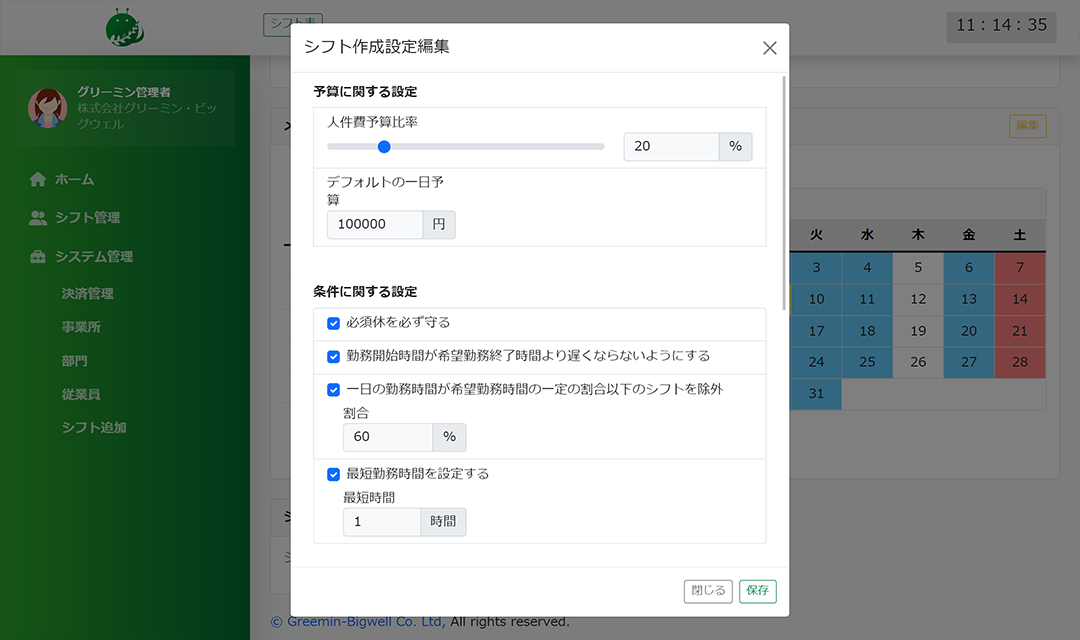Click the people icon beside シフト管理
1080x640 pixels.
(38, 218)
